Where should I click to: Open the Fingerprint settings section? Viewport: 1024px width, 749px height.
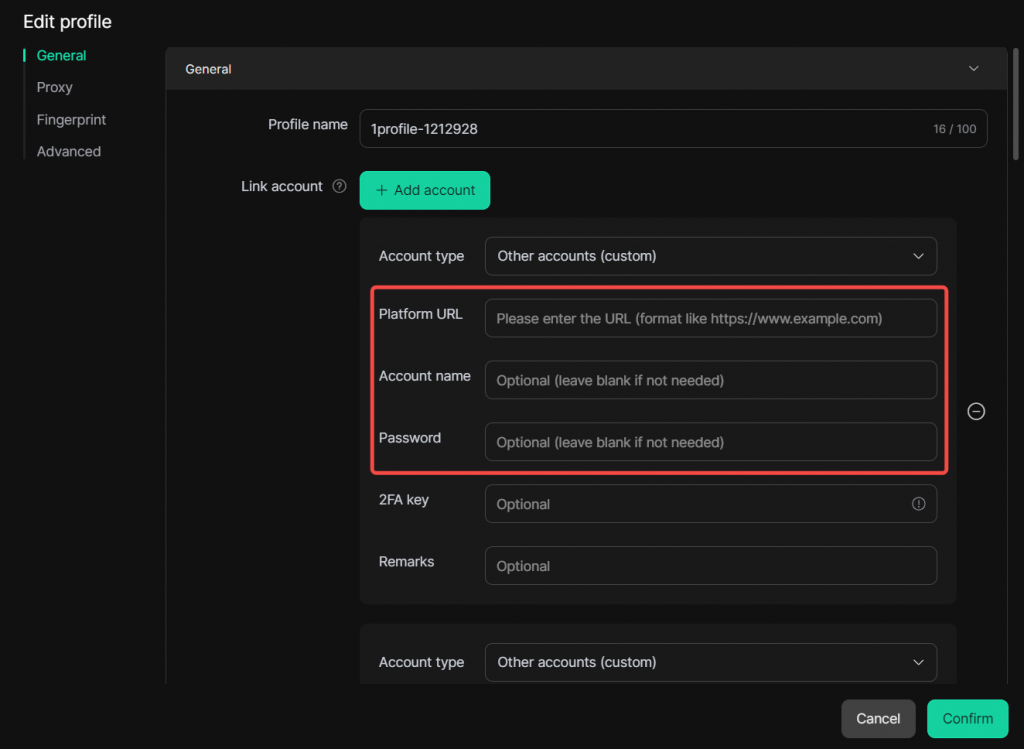tap(71, 120)
